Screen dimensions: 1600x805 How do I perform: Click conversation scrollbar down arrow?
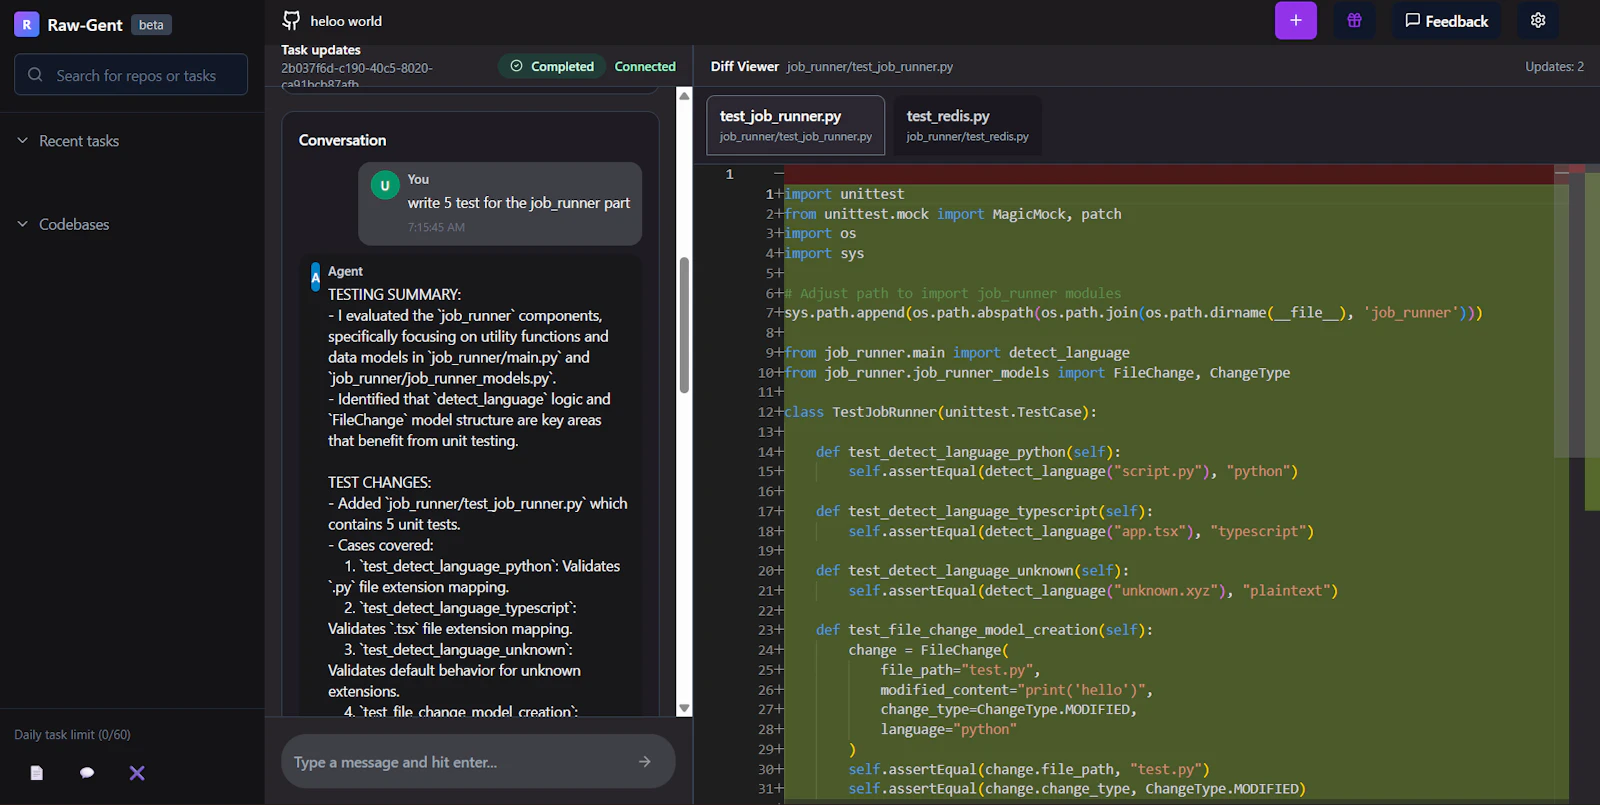pos(684,708)
